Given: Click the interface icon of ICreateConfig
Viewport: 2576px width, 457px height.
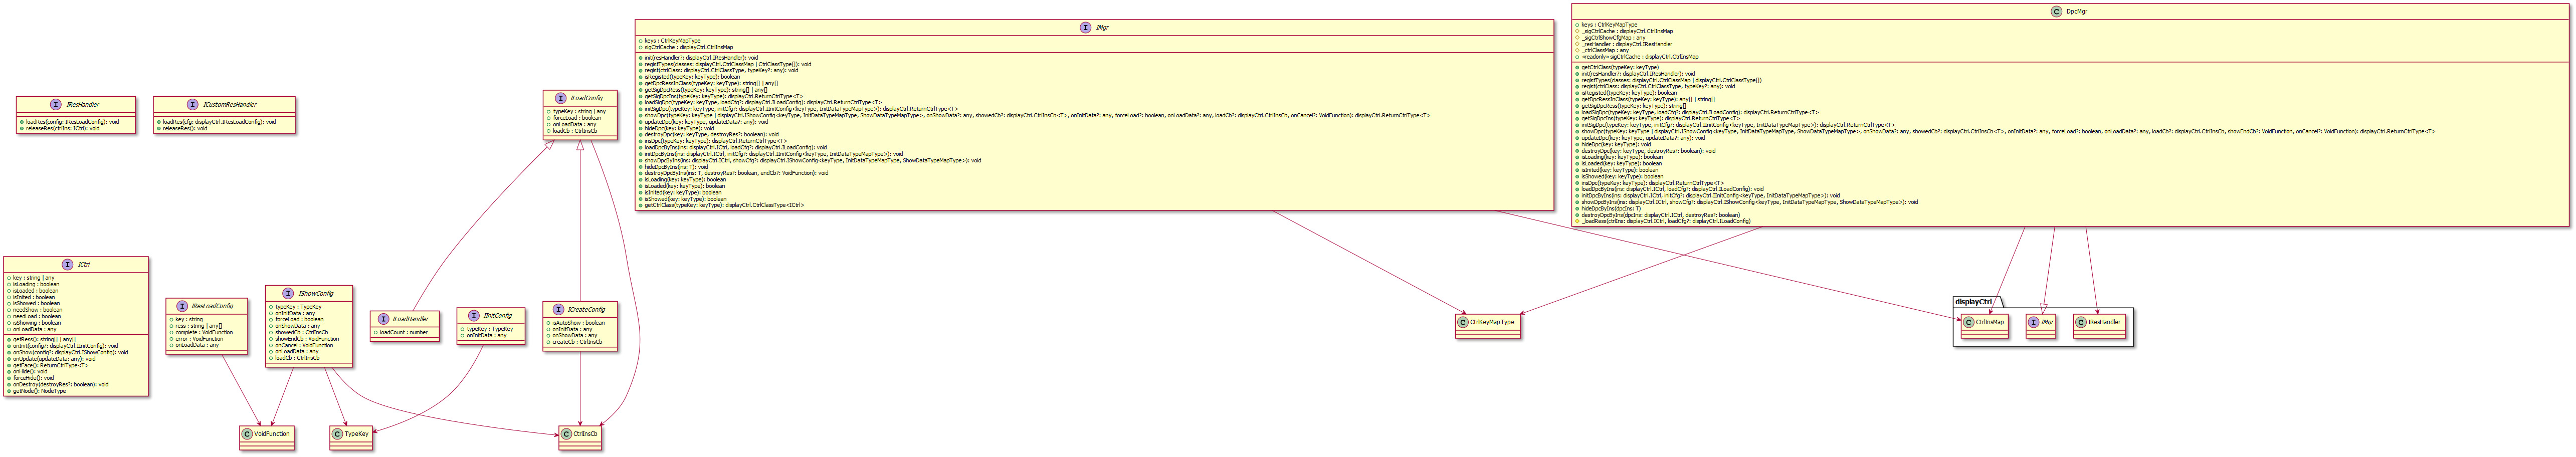Looking at the screenshot, I should point(558,309).
